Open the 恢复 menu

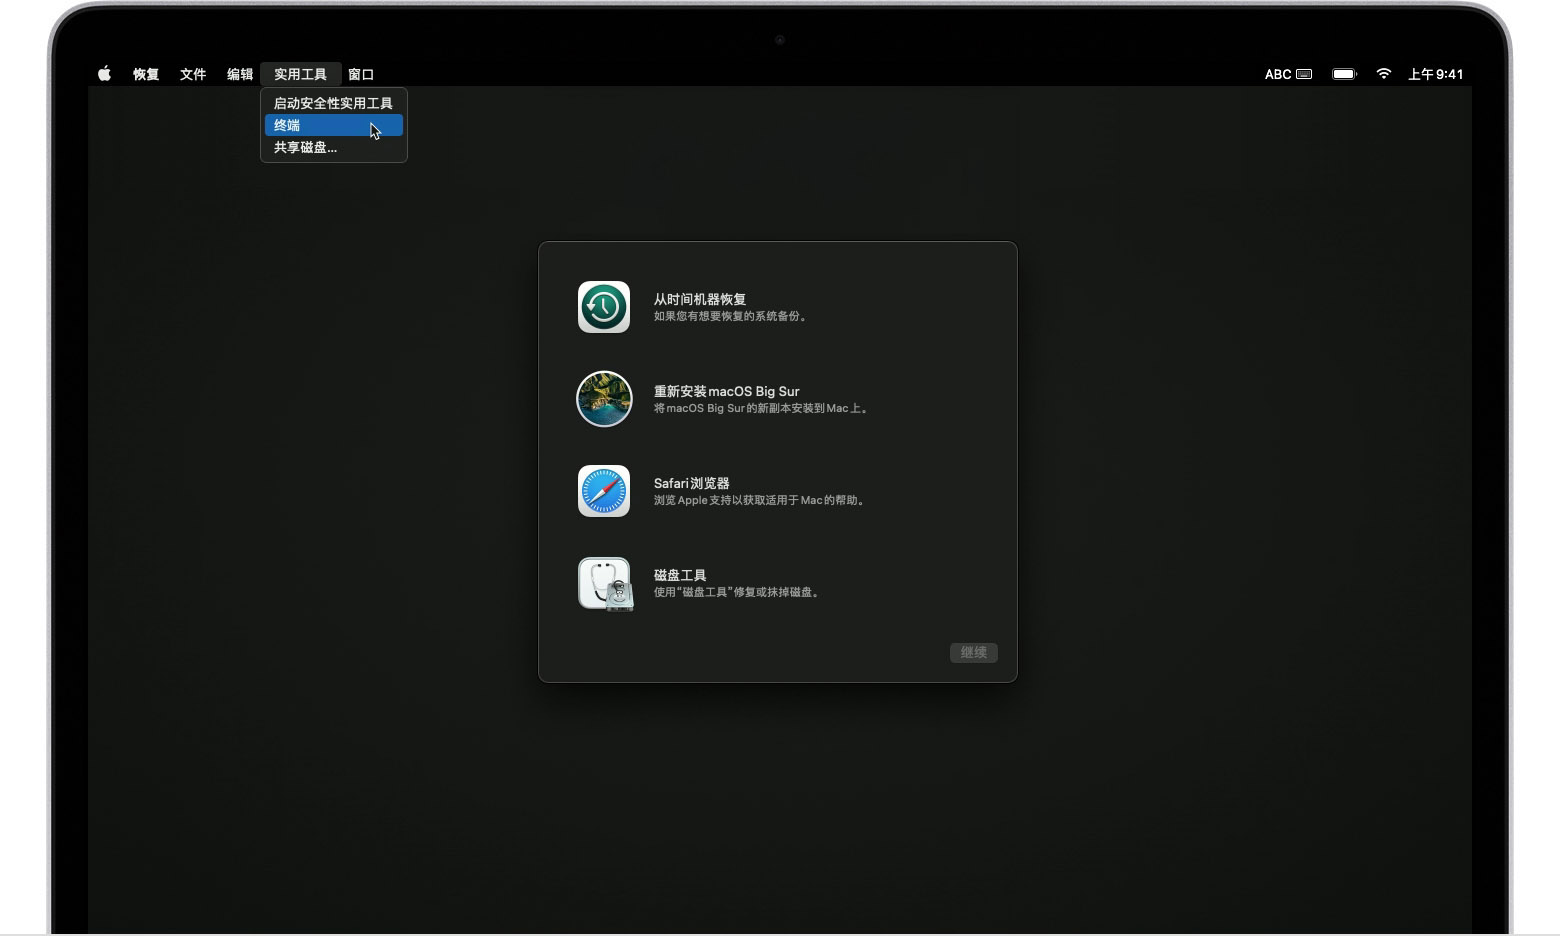pyautogui.click(x=146, y=74)
